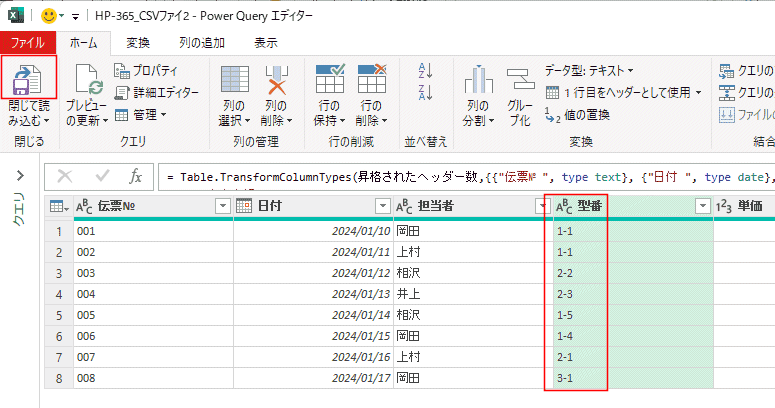775x408 pixels.
Task: Open the 型番 column filter dropdown
Action: [x=700, y=206]
